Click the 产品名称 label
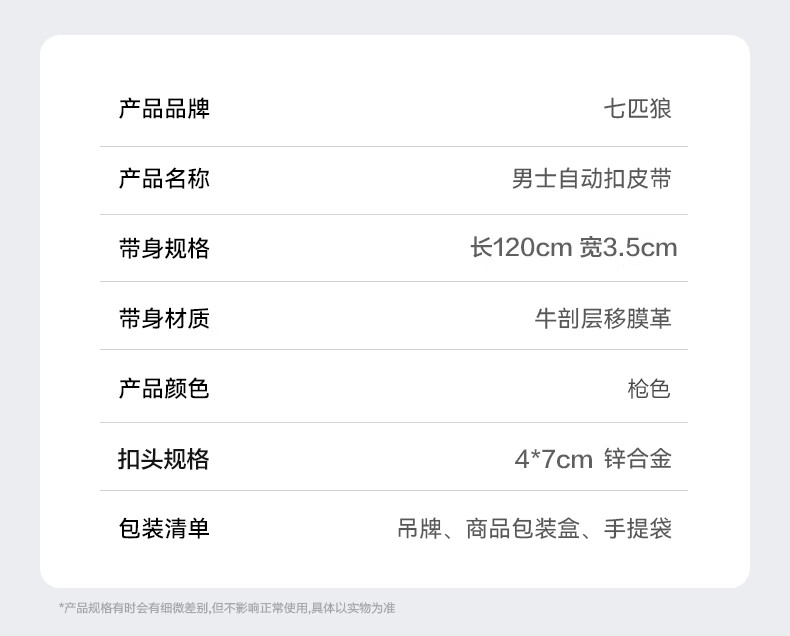Viewport: 790px width, 636px height. point(164,178)
